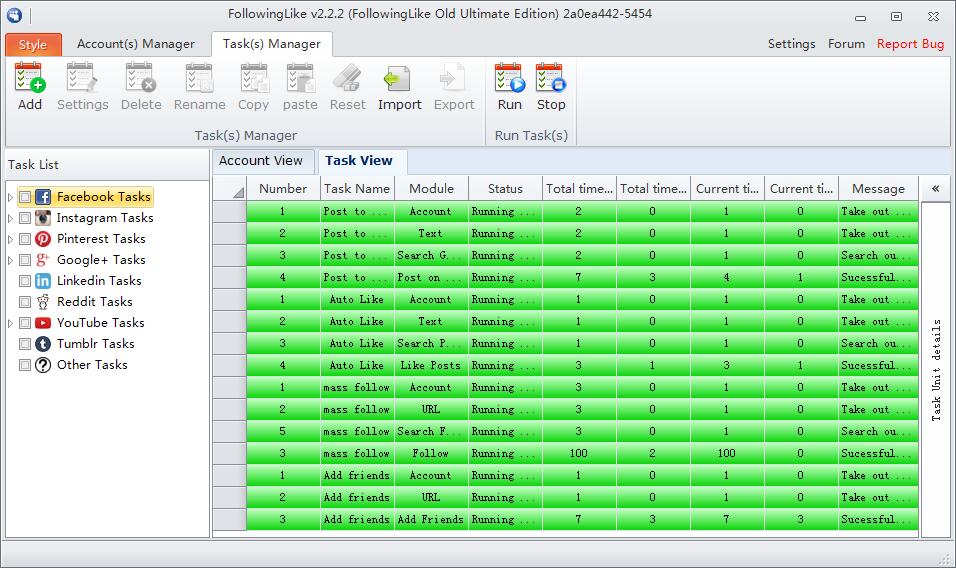Click the Report Bug link
956x568 pixels.
pyautogui.click(x=910, y=44)
